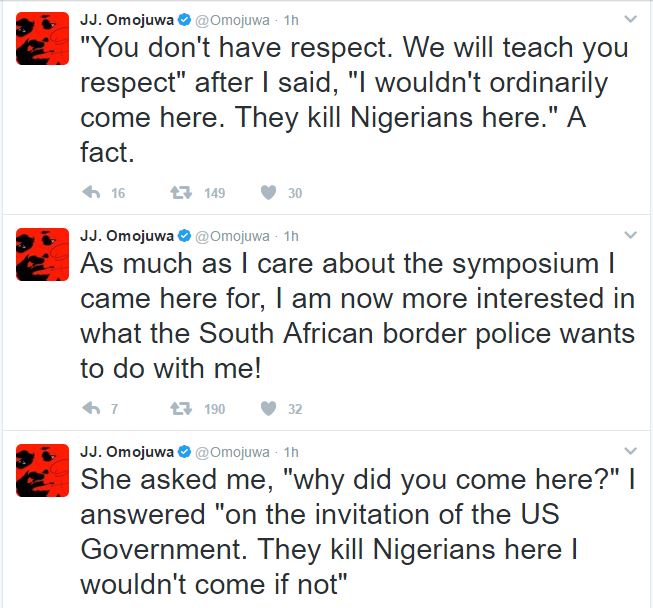Click the 1h timestamp on the third tweet
This screenshot has height=608, width=653.
click(x=291, y=453)
